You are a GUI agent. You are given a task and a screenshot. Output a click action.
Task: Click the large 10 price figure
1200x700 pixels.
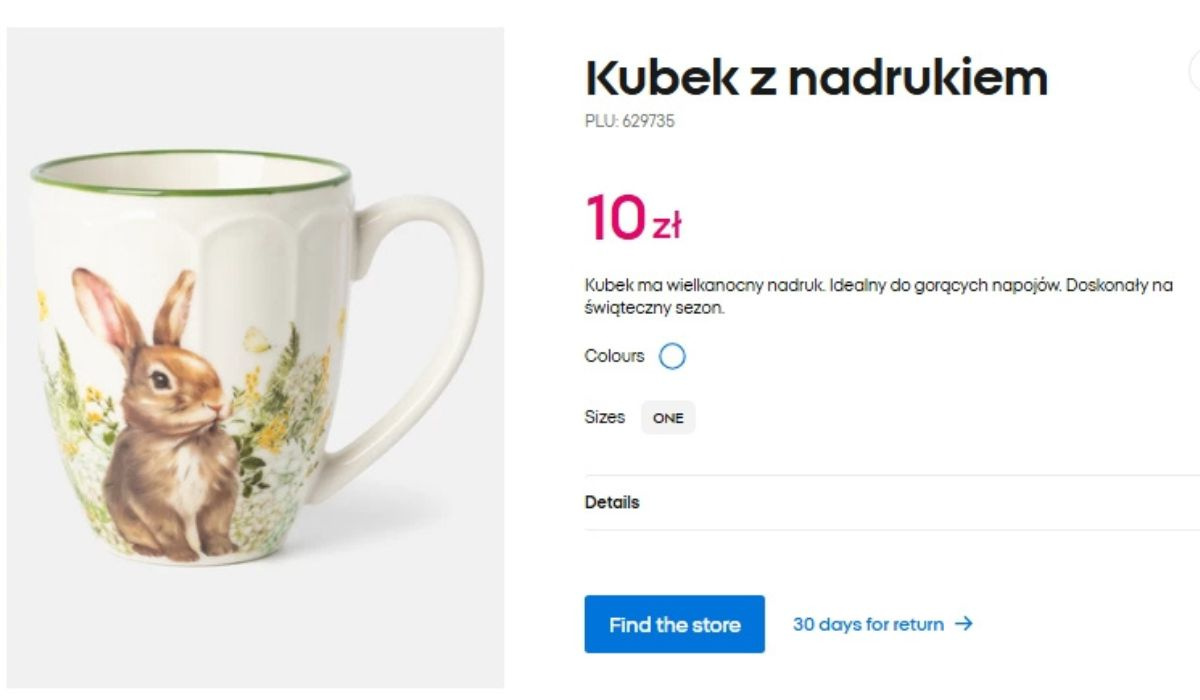[615, 217]
